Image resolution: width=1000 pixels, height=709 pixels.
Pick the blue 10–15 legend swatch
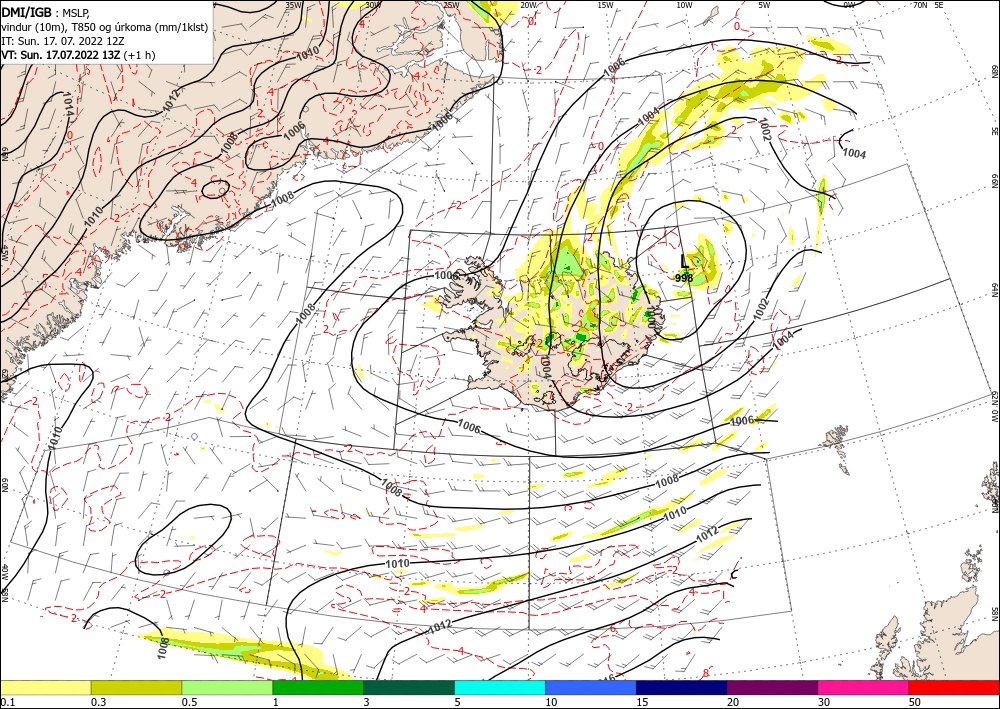coord(591,687)
